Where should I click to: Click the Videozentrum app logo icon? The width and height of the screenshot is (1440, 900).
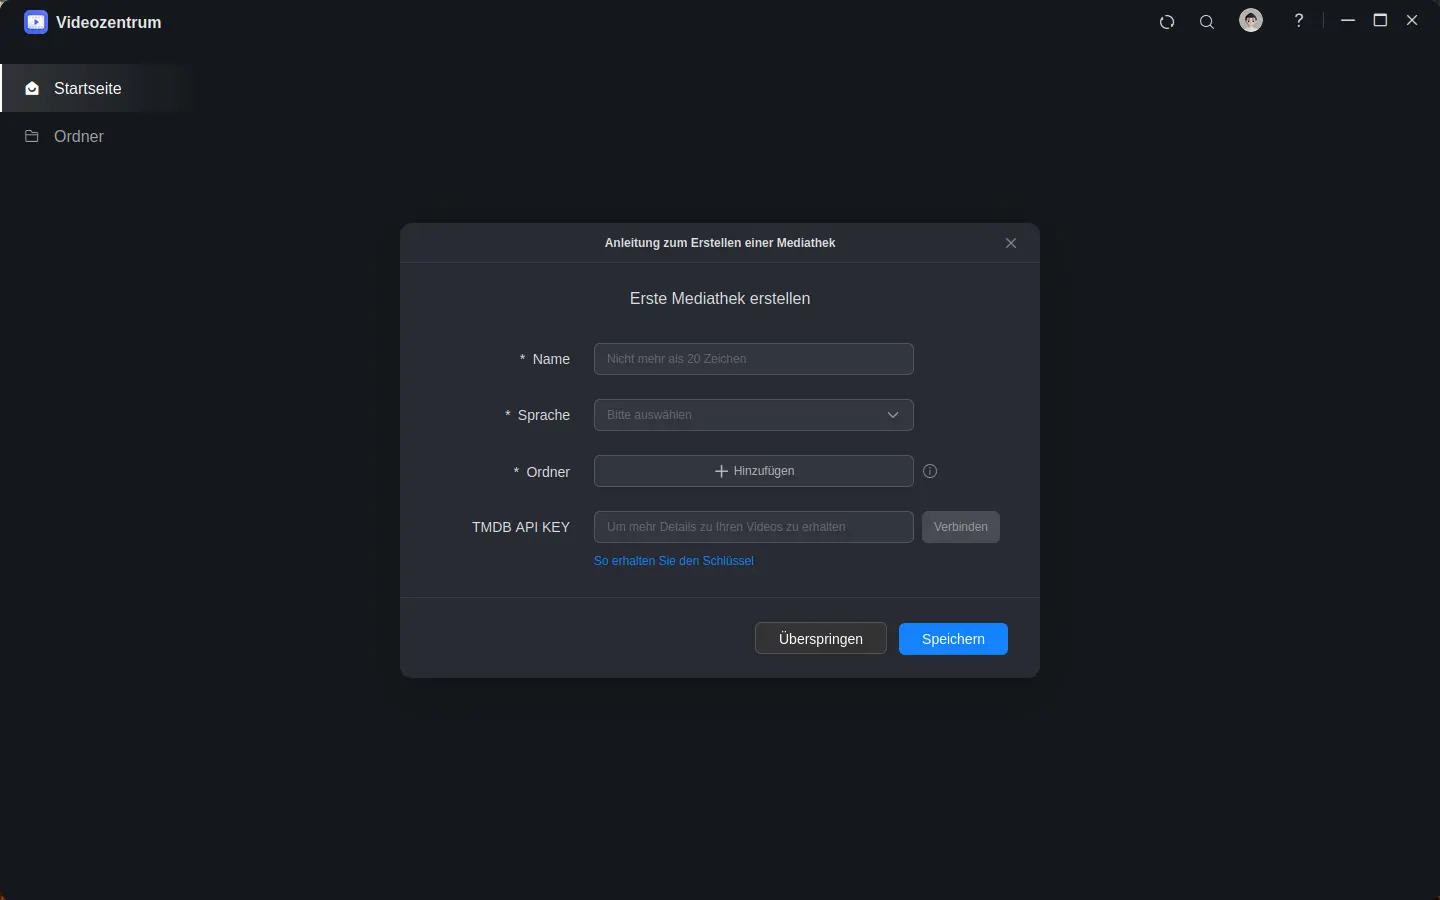pos(36,22)
